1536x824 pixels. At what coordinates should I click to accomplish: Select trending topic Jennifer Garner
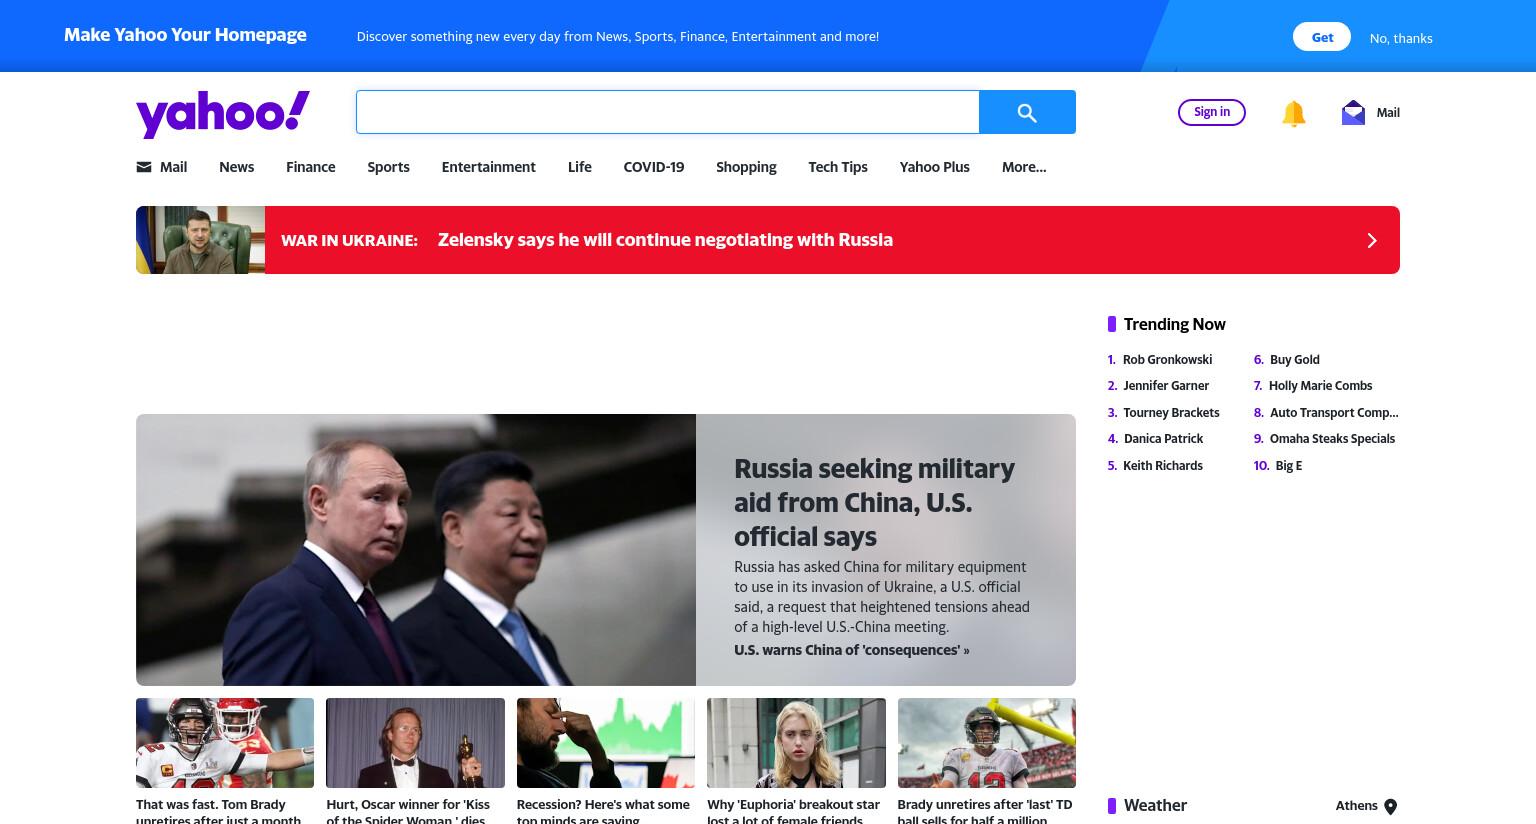click(1166, 386)
